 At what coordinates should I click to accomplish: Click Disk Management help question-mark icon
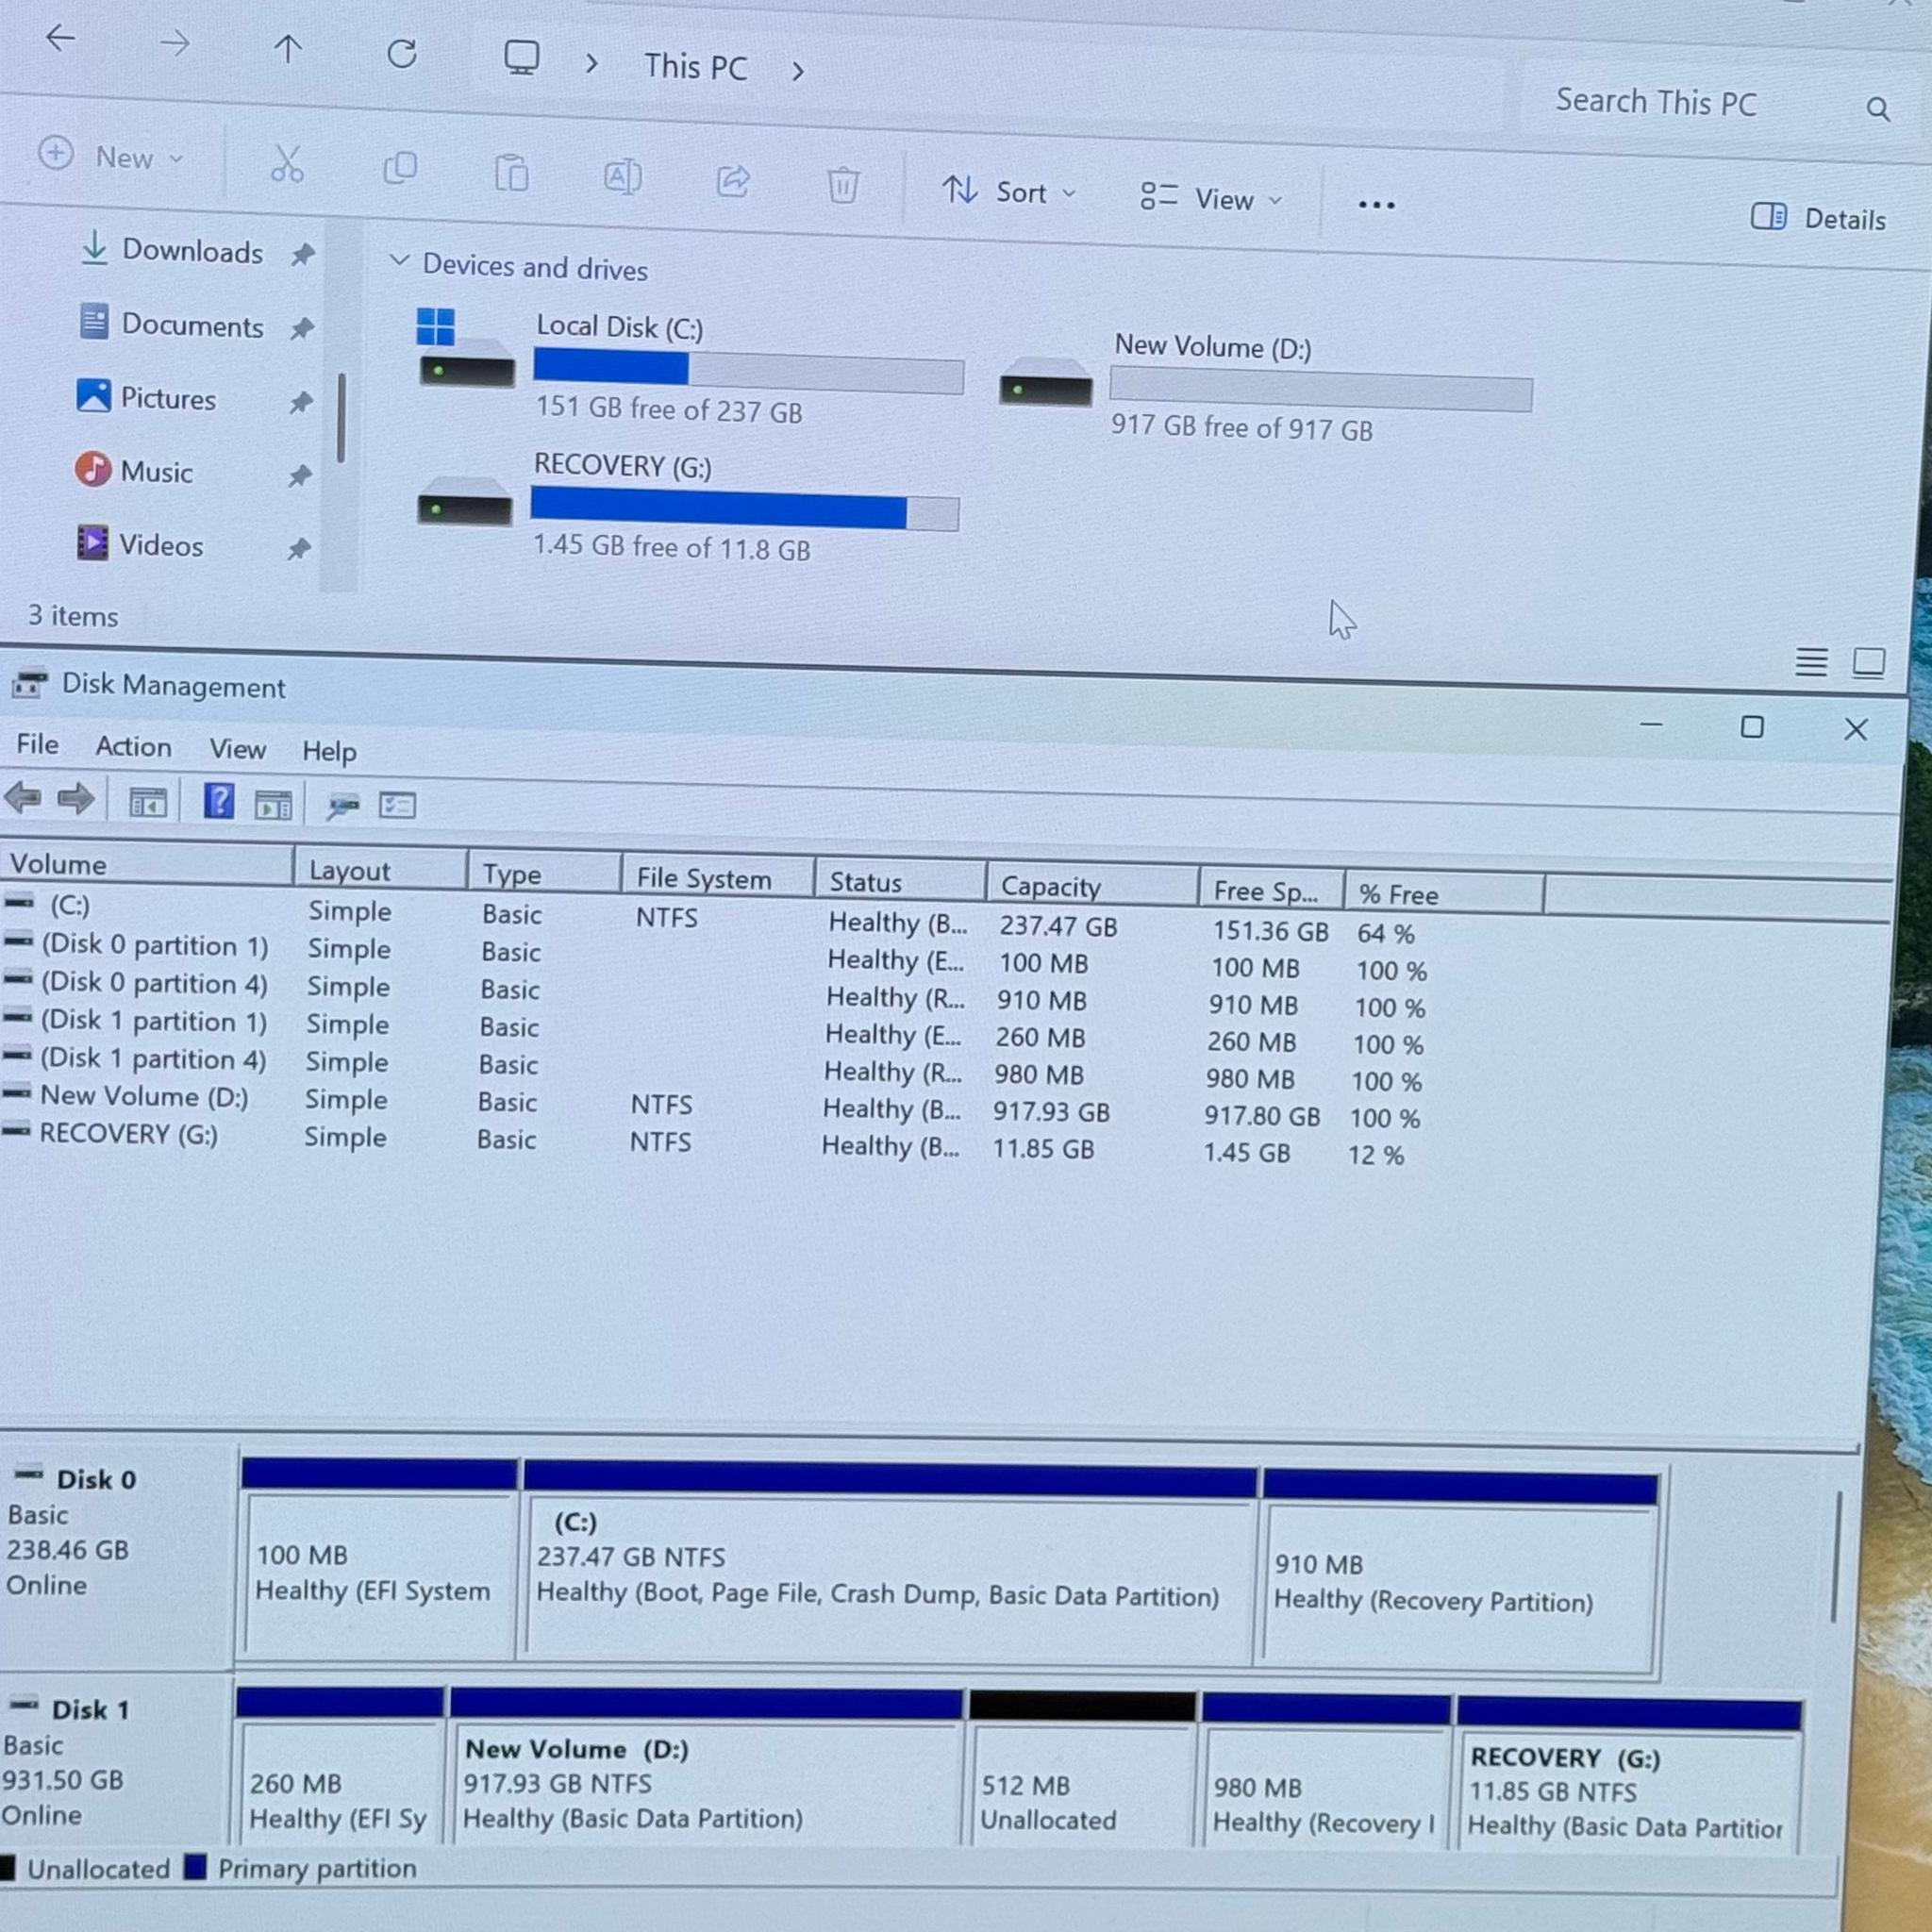pyautogui.click(x=218, y=801)
